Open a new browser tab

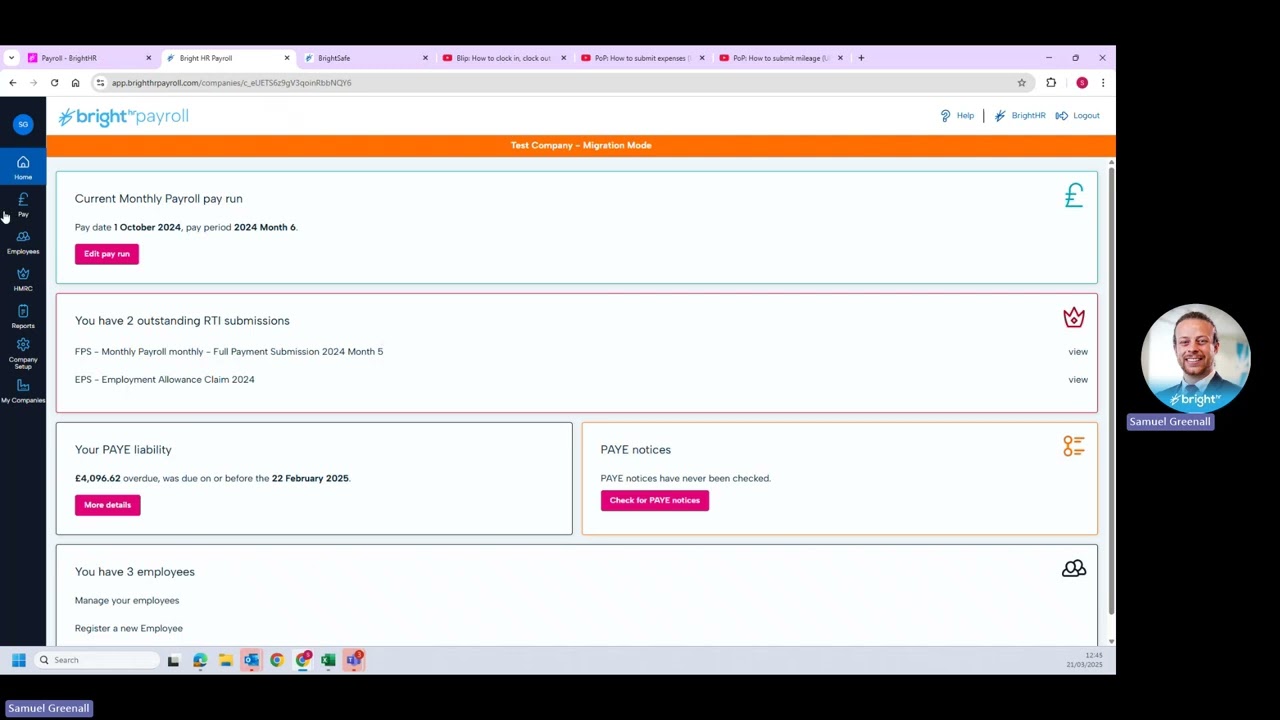[861, 58]
